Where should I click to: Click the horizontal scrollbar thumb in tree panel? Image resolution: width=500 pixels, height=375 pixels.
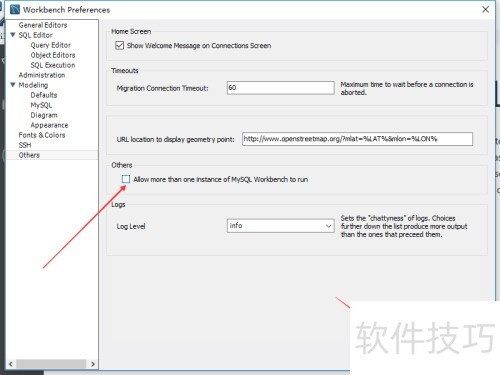pyautogui.click(x=51, y=364)
